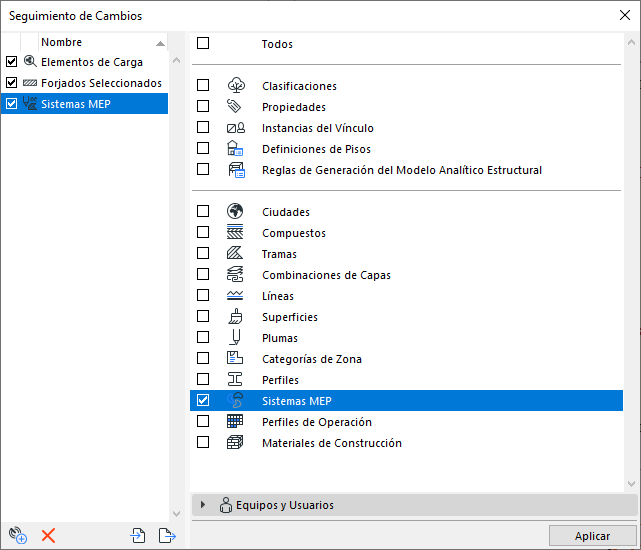Tick the Combinaciones de Capas checkbox
Image resolution: width=641 pixels, height=550 pixels.
click(x=203, y=274)
